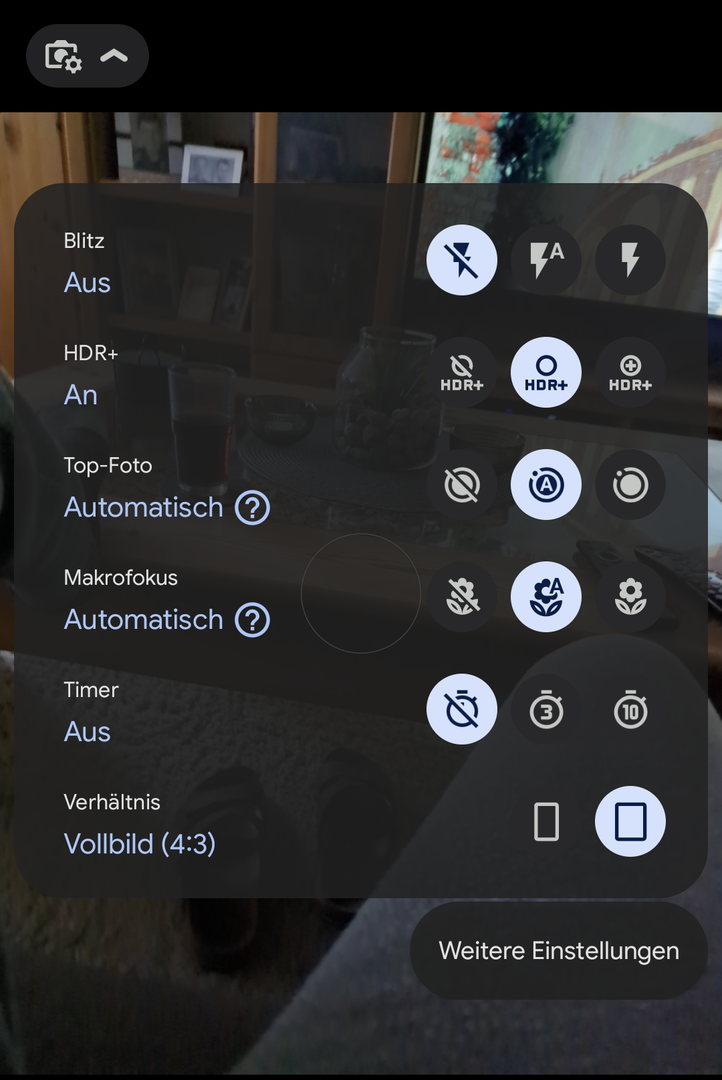
Task: Select flash off icon
Action: (x=462, y=260)
